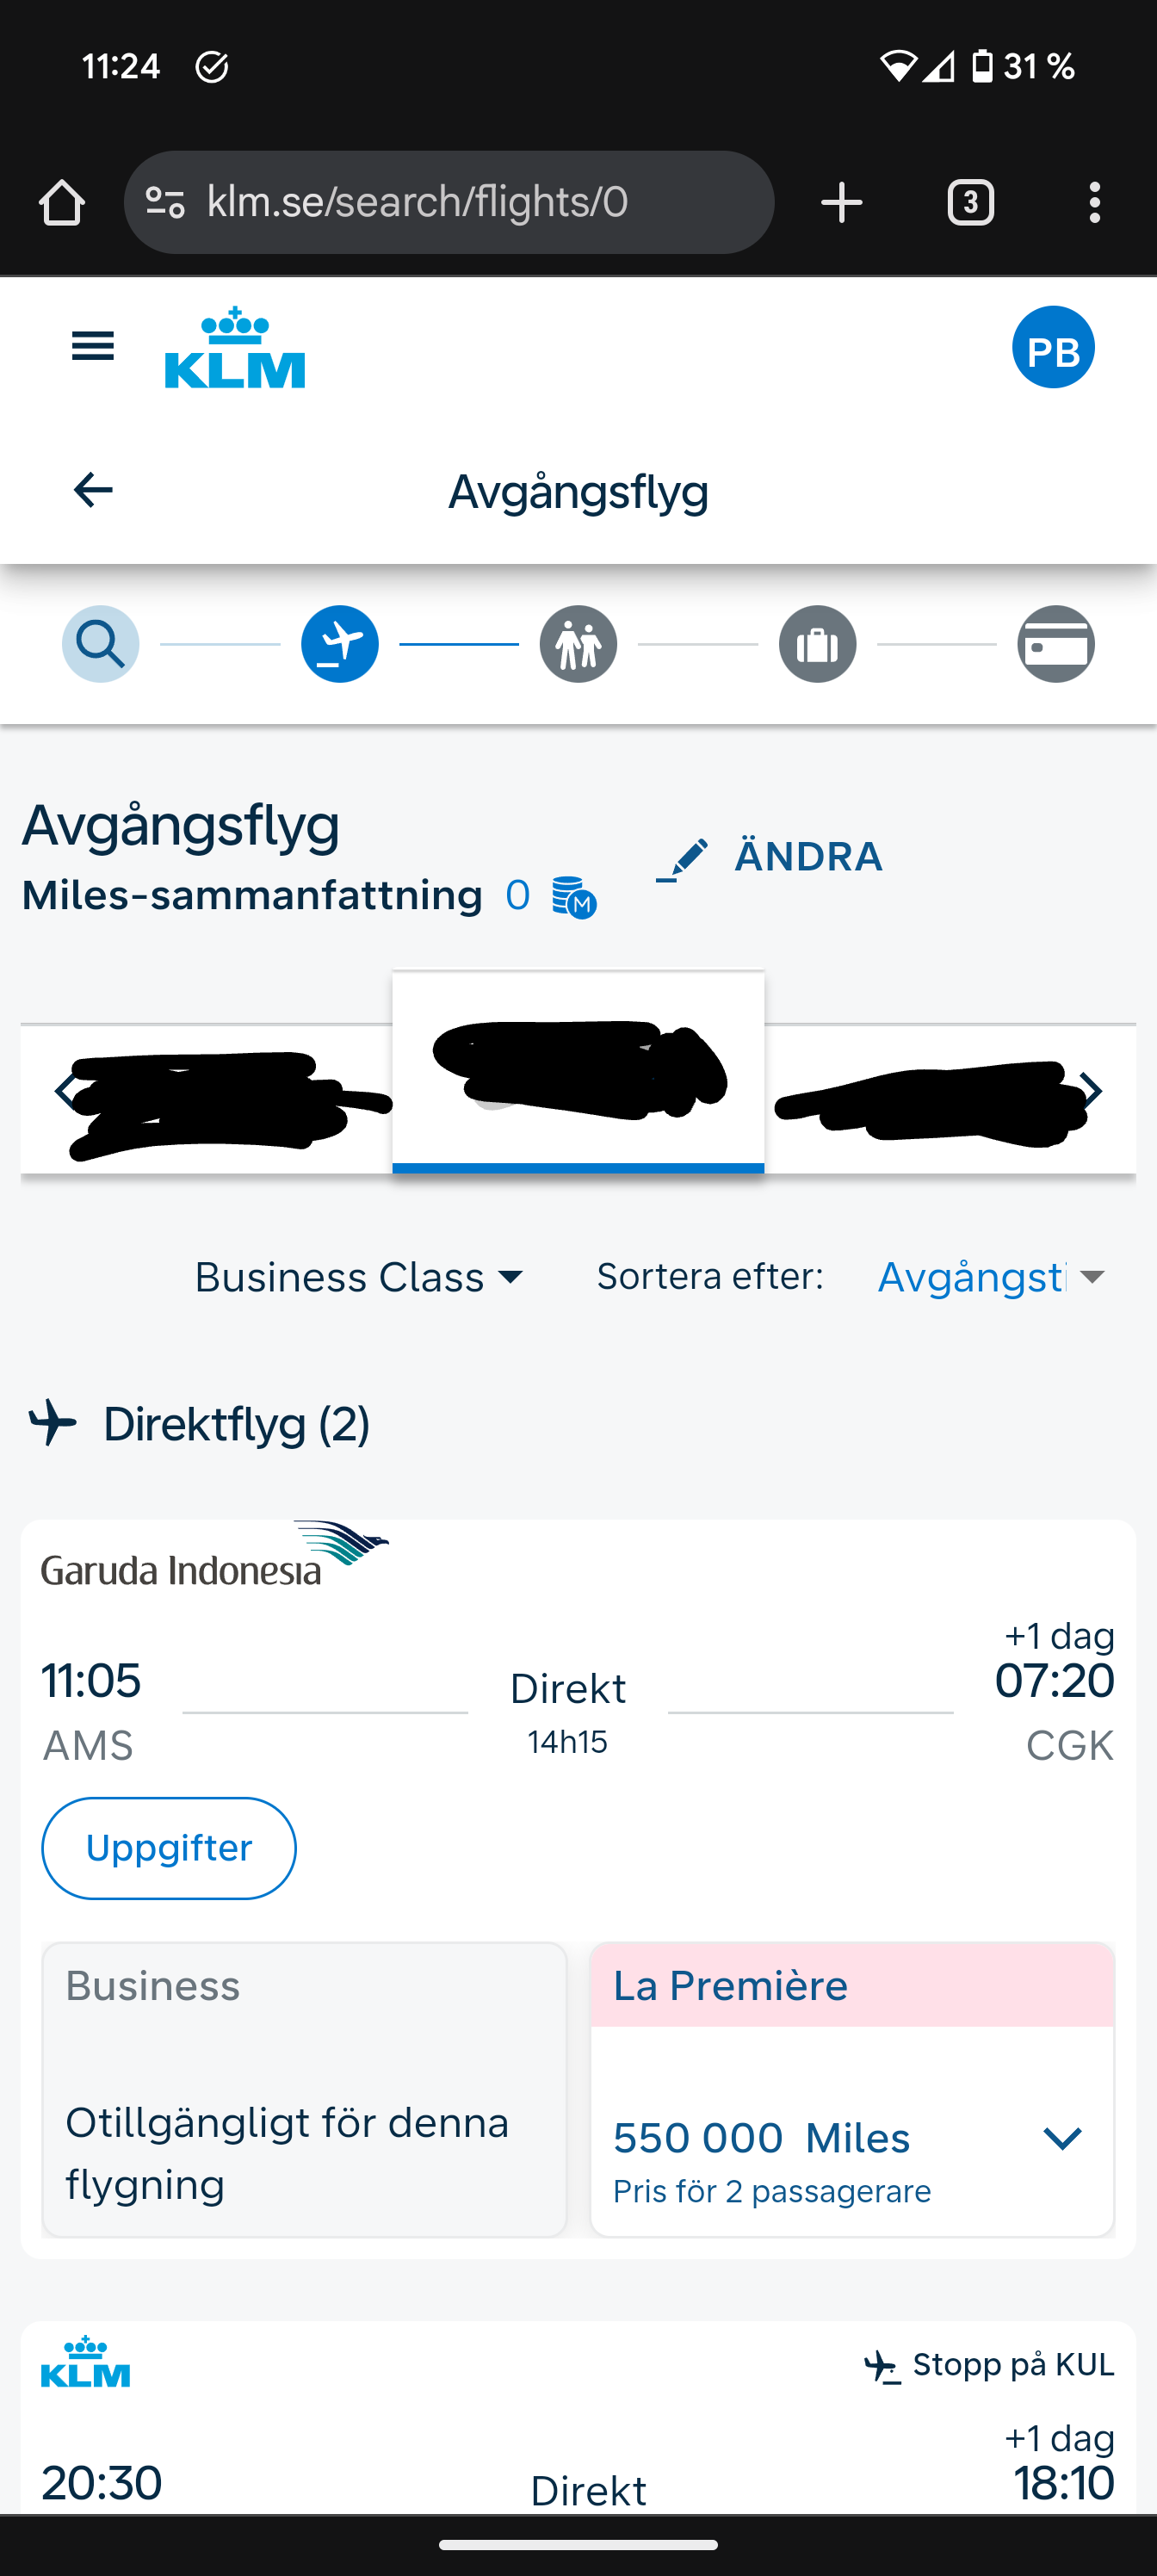Open browser three-dot overflow menu

click(x=1095, y=203)
